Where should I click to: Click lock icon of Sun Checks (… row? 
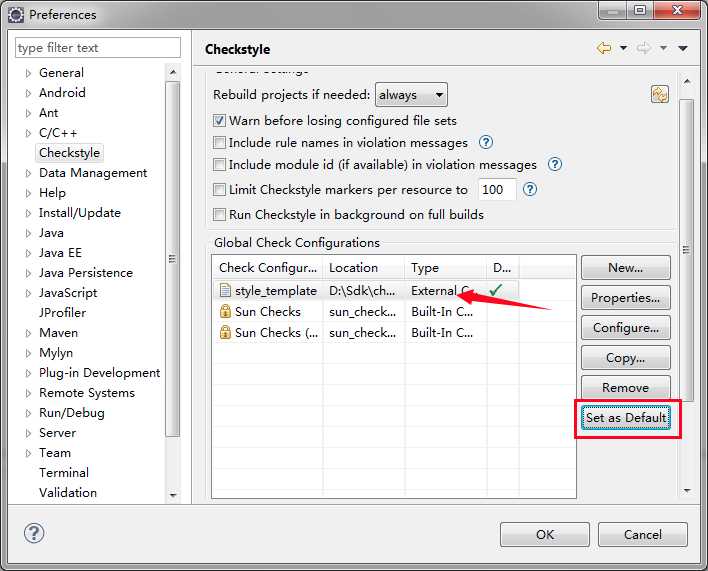point(225,332)
